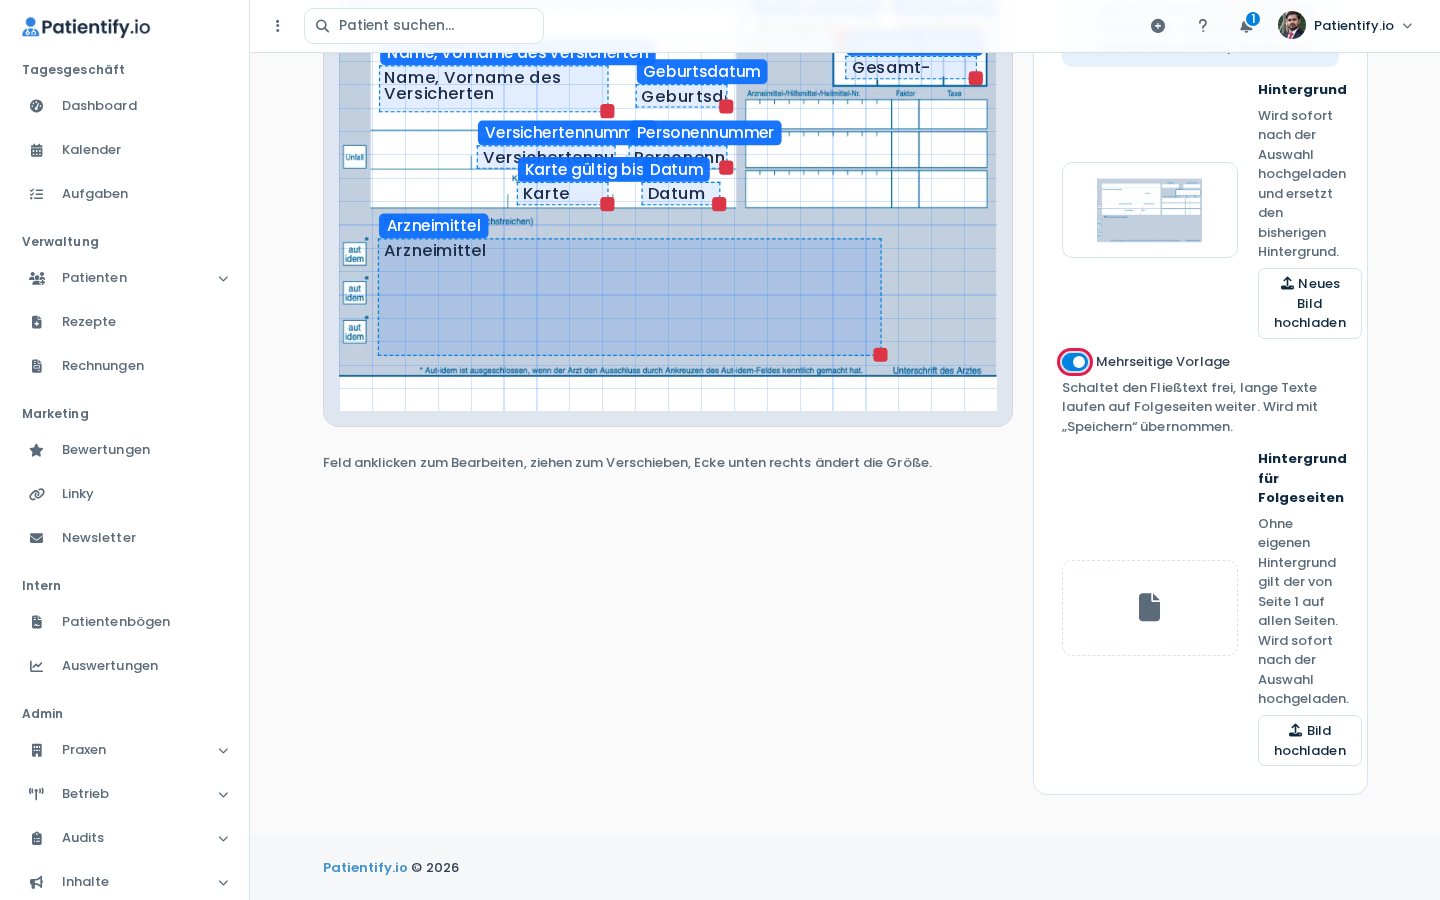Expand the Betrieb submenu
Viewport: 1440px width, 900px height.
click(x=224, y=794)
